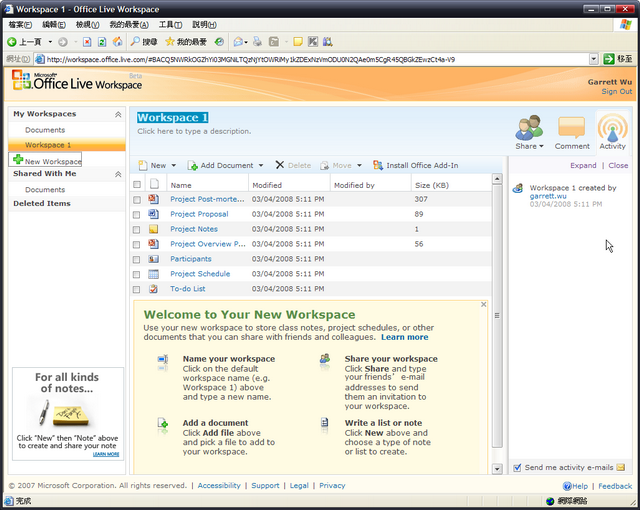
Task: Click the To-do List icon
Action: (x=153, y=288)
